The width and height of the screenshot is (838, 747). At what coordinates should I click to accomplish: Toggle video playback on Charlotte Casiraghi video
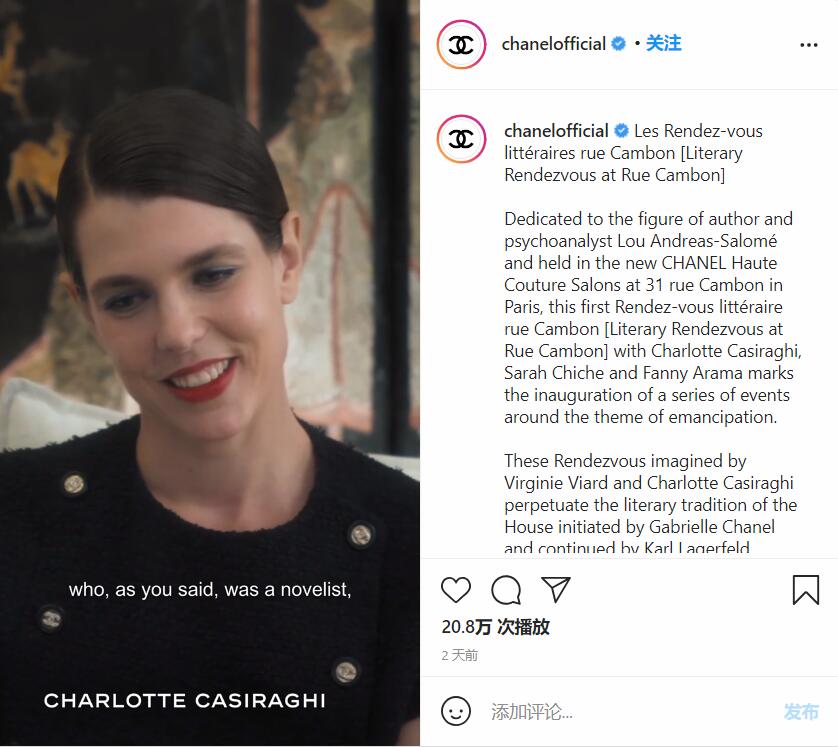tap(210, 373)
